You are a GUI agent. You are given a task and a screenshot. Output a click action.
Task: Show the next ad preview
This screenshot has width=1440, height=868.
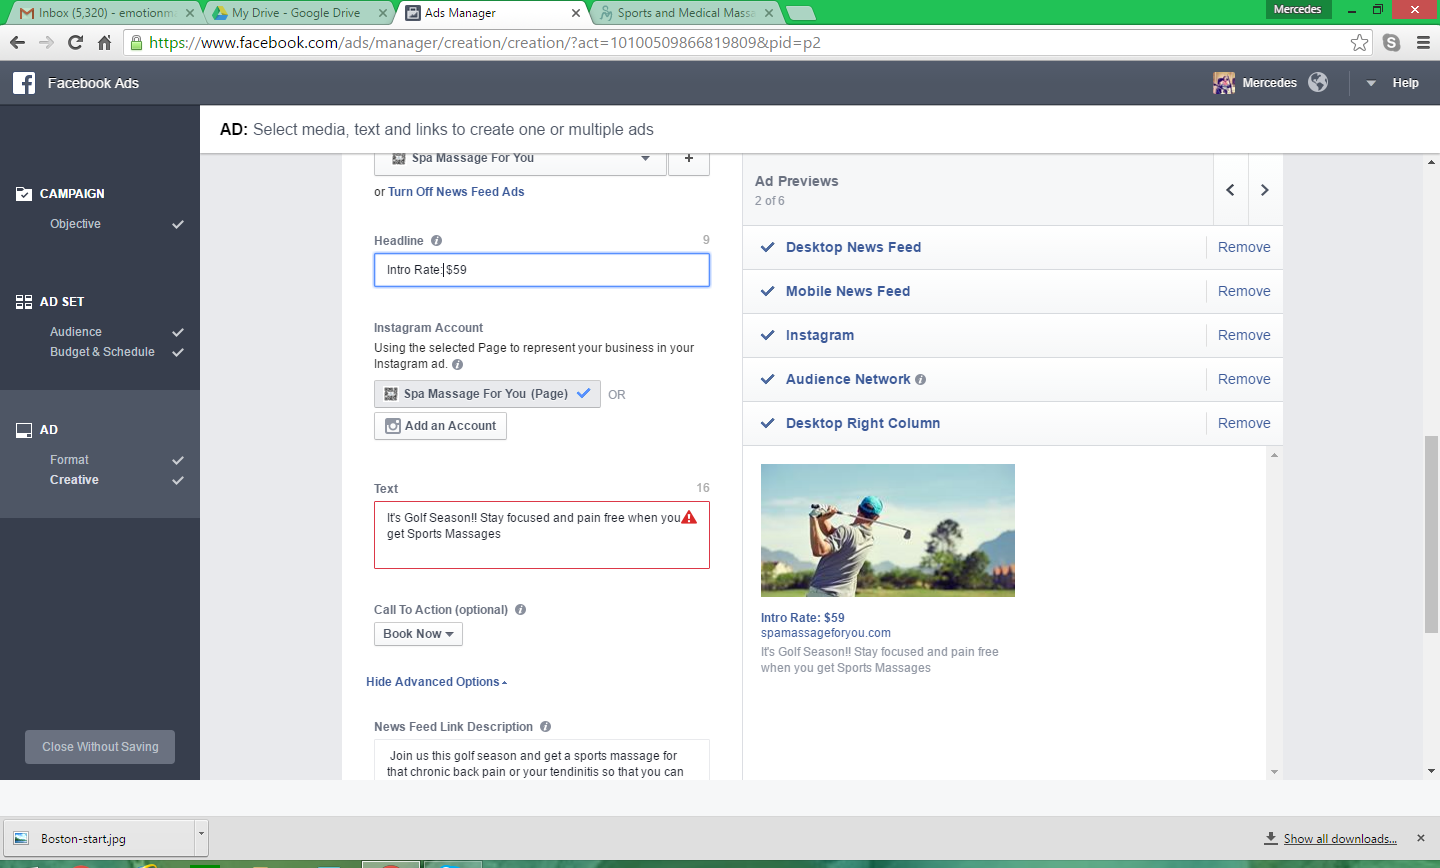(x=1265, y=190)
